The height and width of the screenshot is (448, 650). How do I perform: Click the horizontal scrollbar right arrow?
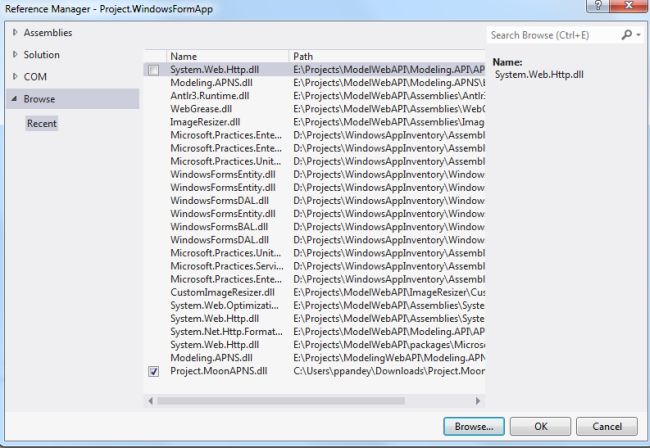coord(478,400)
